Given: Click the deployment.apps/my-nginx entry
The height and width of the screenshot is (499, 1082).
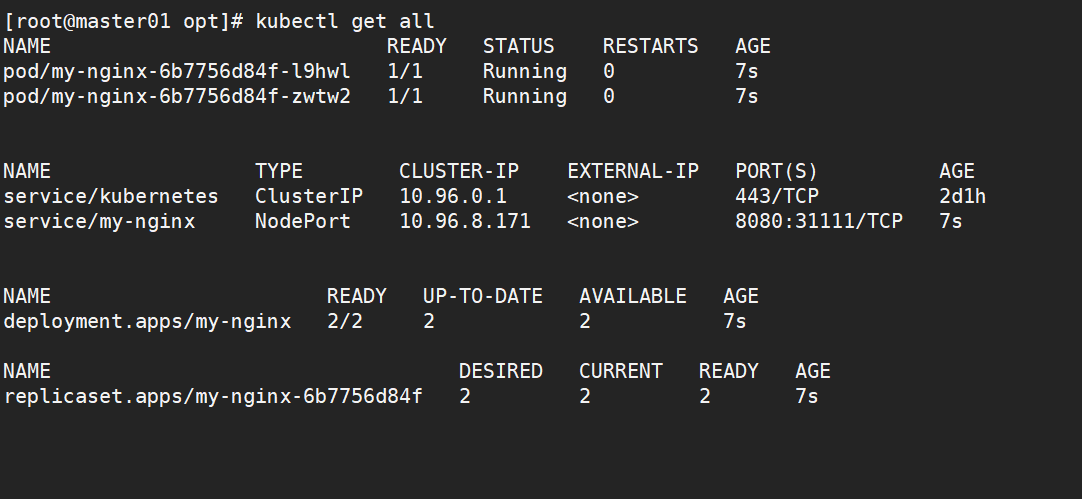Looking at the screenshot, I should point(147,322).
